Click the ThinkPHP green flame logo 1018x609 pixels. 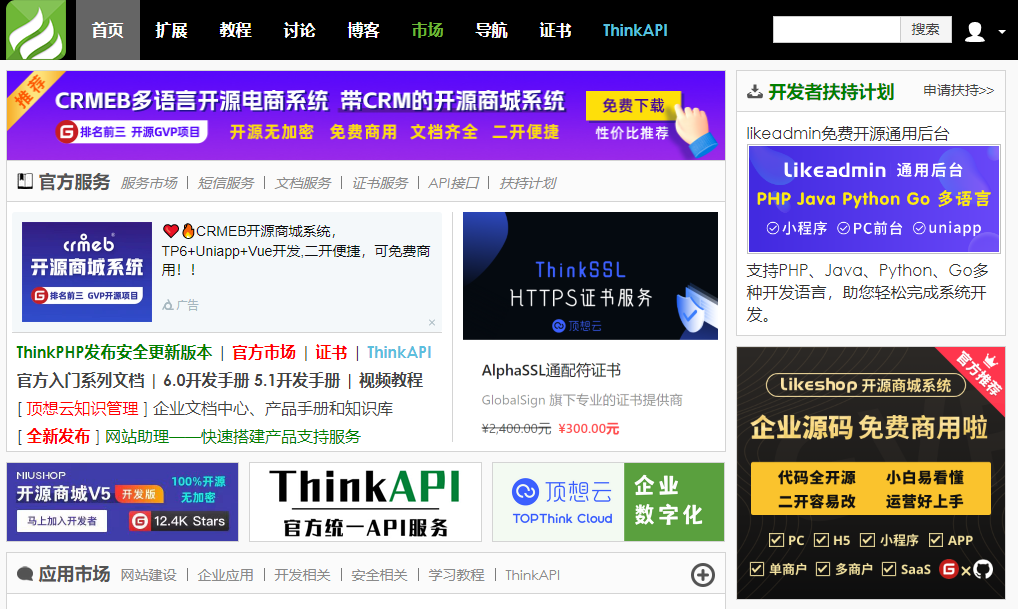click(36, 30)
